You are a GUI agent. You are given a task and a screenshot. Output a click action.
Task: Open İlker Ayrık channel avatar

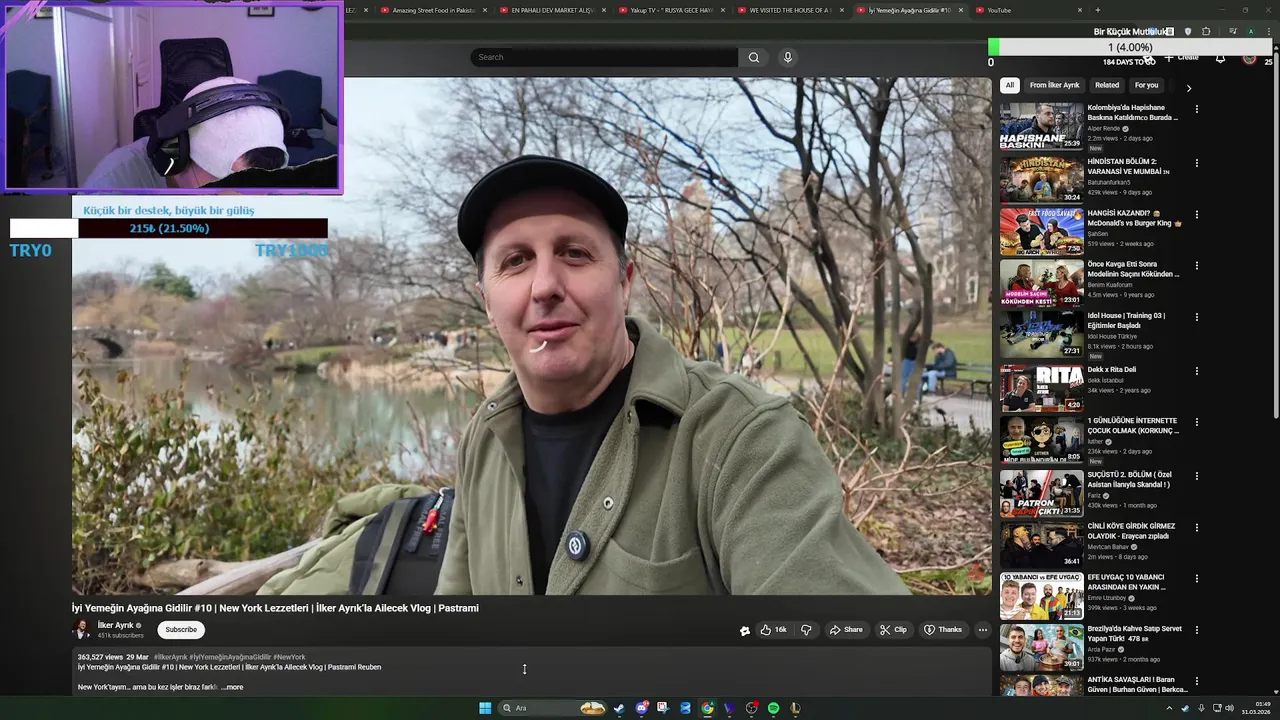point(81,630)
